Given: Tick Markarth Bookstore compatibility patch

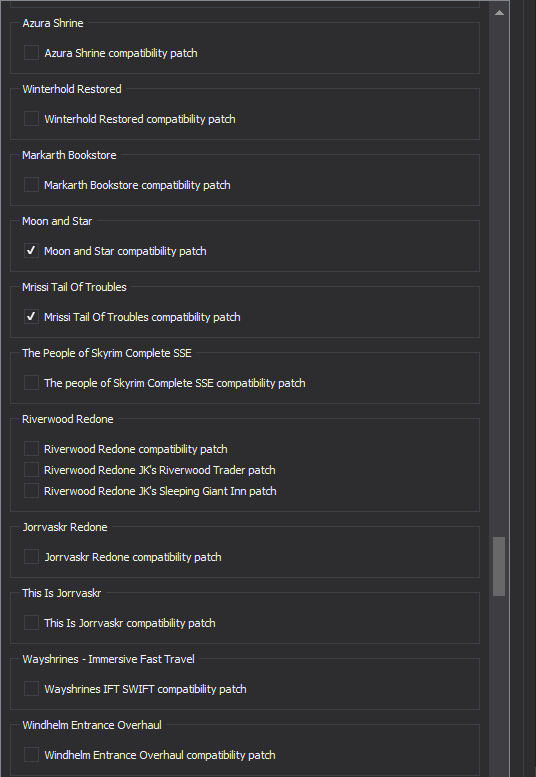Looking at the screenshot, I should coord(31,184).
